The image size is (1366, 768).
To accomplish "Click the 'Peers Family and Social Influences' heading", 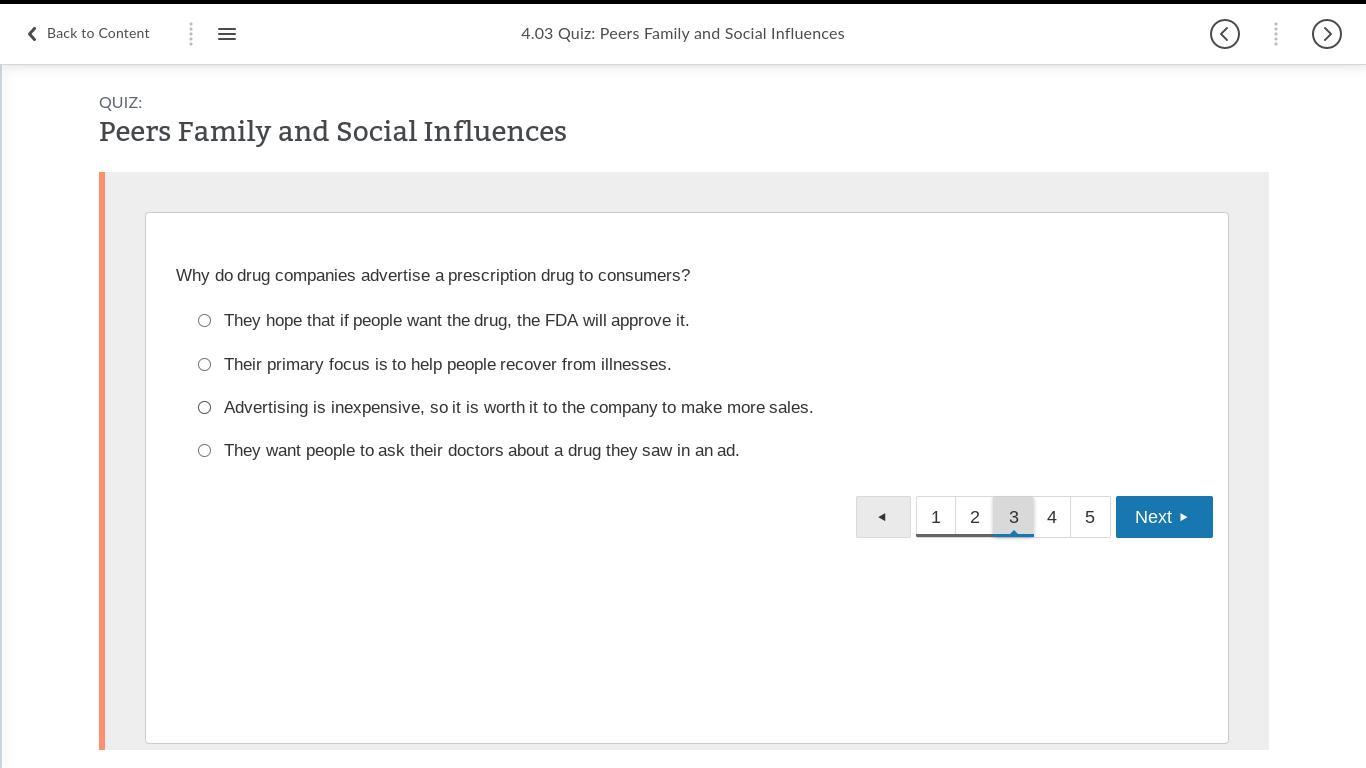I will (x=332, y=132).
